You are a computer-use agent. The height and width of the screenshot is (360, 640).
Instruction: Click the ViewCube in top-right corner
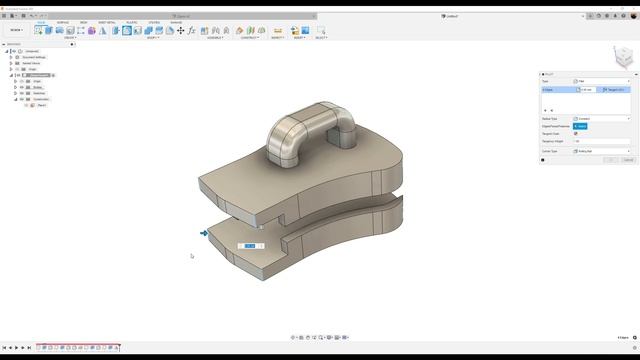(x=623, y=57)
